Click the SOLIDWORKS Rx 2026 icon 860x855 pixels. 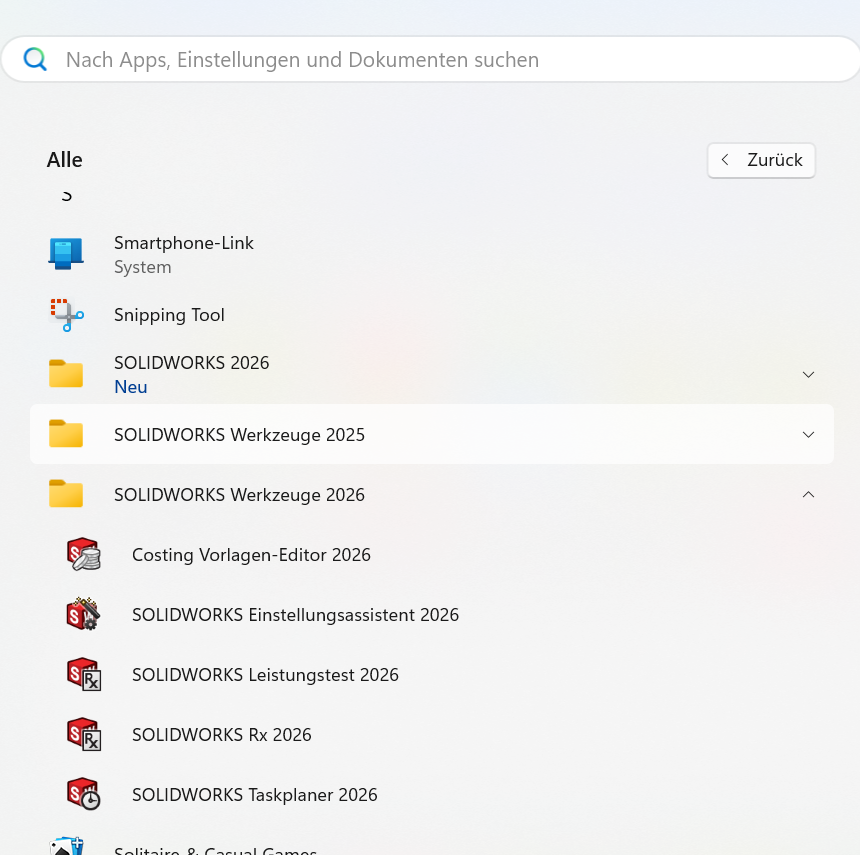84,734
